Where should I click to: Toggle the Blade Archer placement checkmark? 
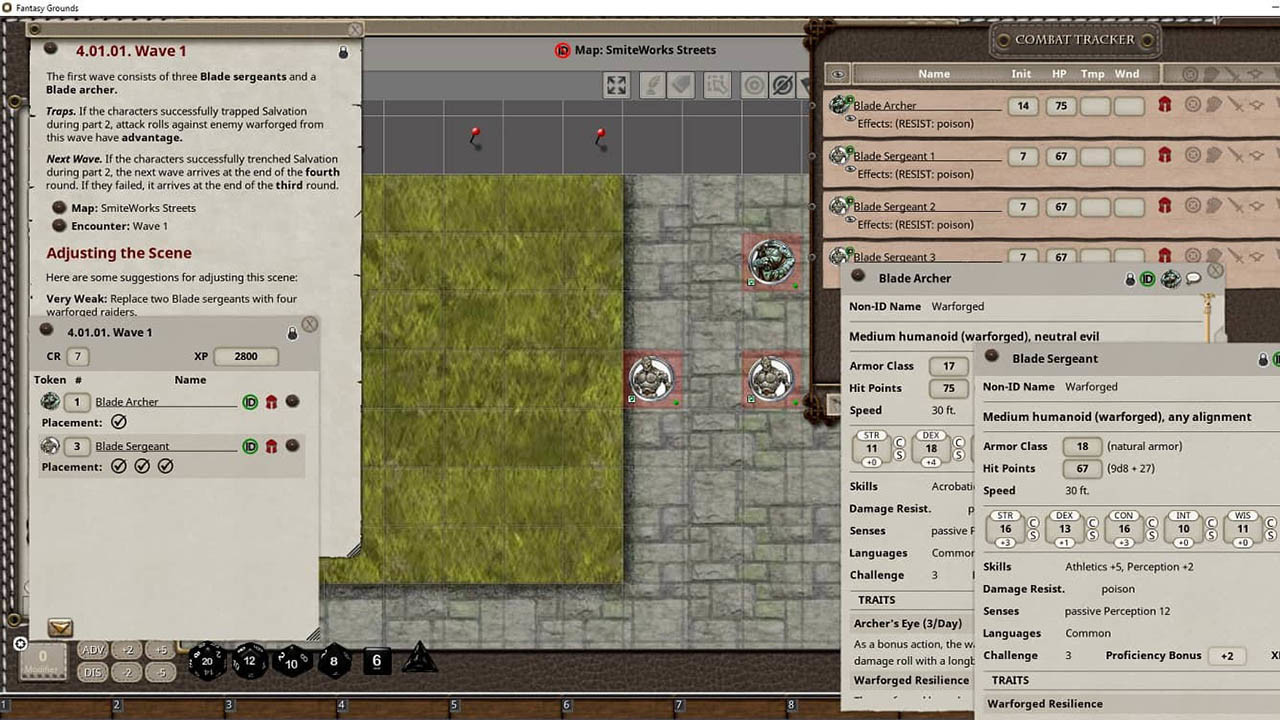119,422
